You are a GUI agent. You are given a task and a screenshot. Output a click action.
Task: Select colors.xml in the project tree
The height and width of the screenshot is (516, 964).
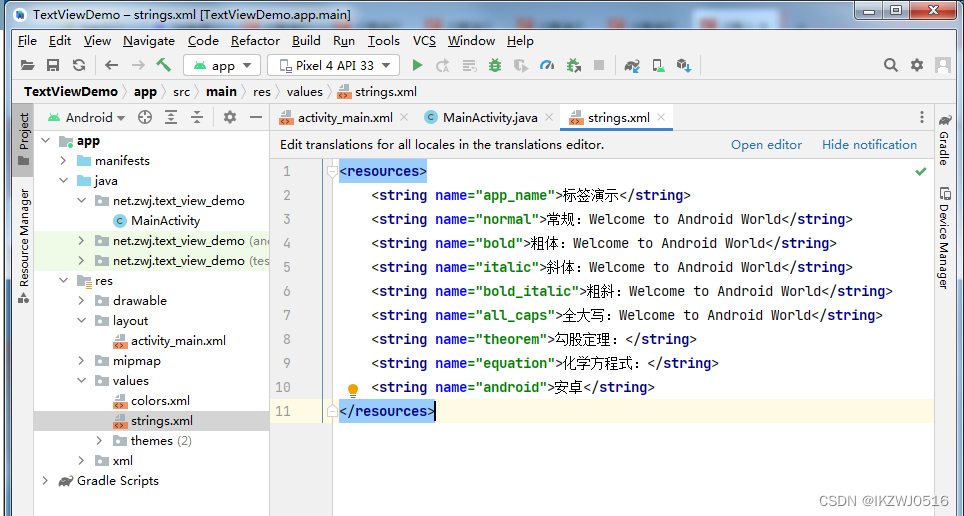[160, 400]
